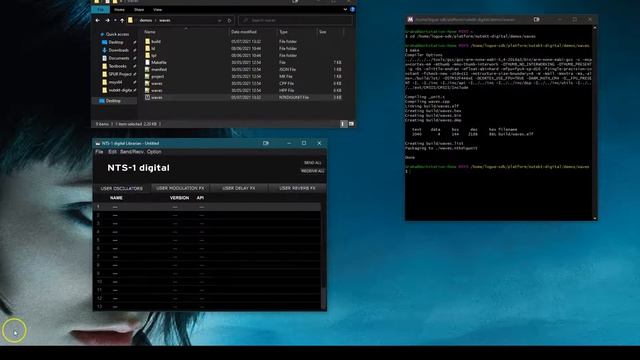Screen dimensions: 640x360
Task: Switch Explorer to details view layout
Action: (x=343, y=124)
